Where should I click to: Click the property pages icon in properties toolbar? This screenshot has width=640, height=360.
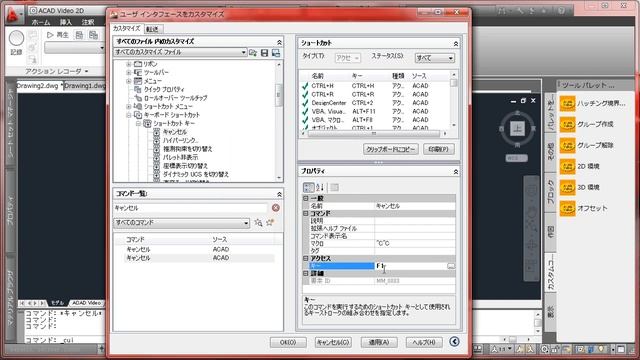point(334,187)
